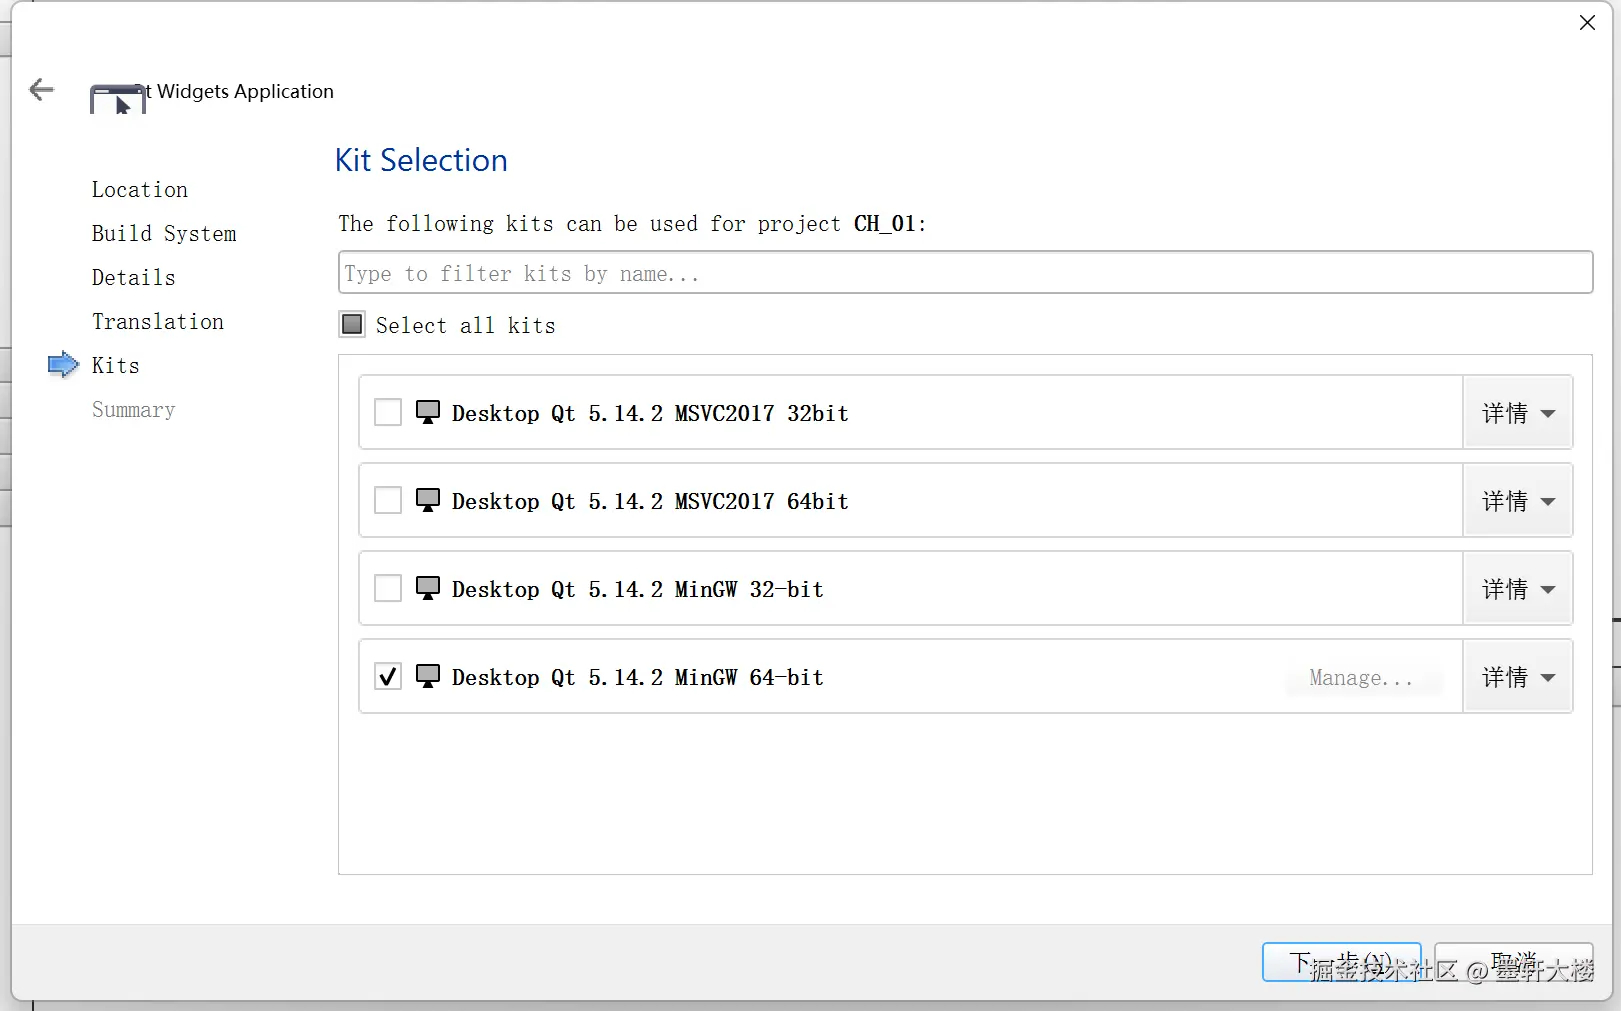Click the blue arrow beside Kits

tap(63, 365)
